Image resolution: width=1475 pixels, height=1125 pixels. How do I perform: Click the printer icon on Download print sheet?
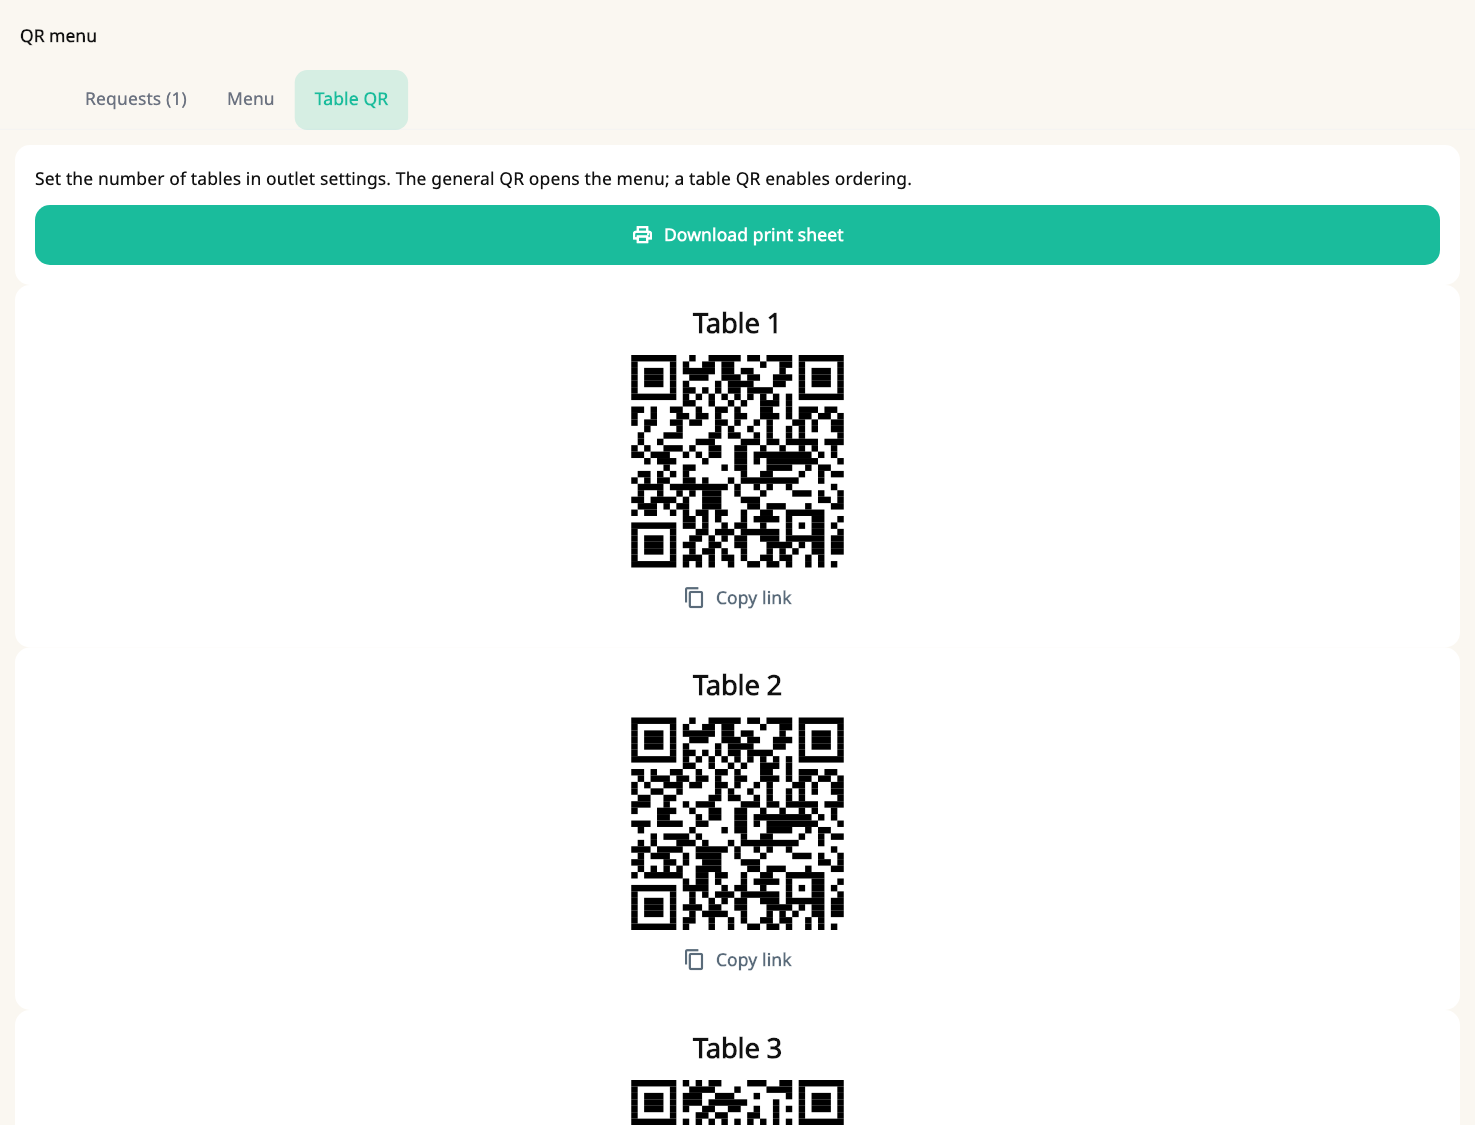(x=642, y=235)
